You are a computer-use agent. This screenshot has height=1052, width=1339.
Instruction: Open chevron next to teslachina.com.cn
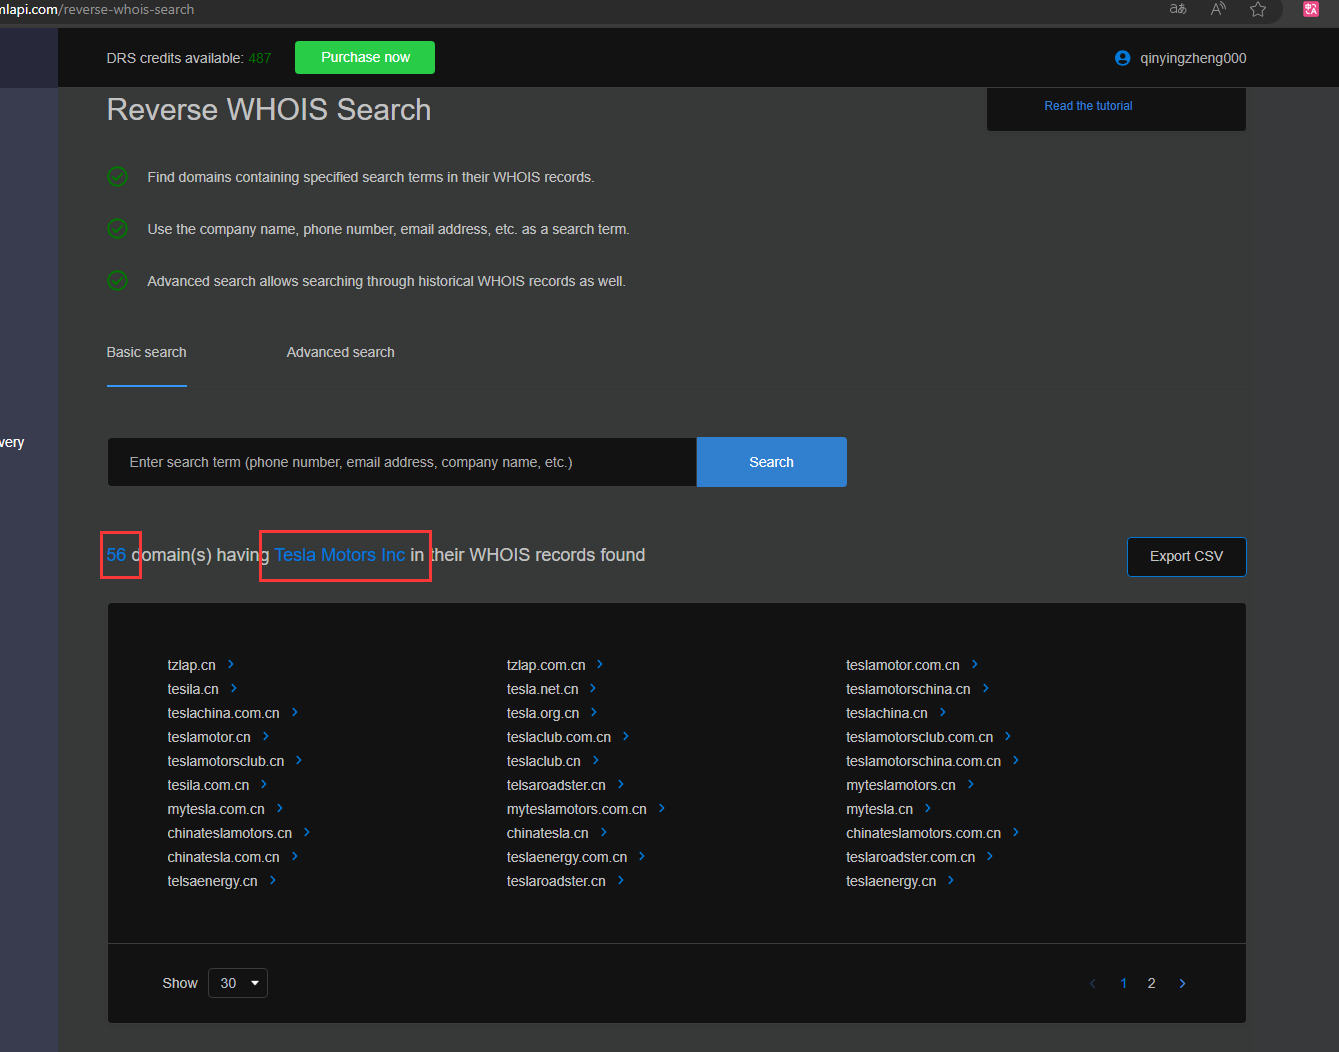pyautogui.click(x=295, y=712)
